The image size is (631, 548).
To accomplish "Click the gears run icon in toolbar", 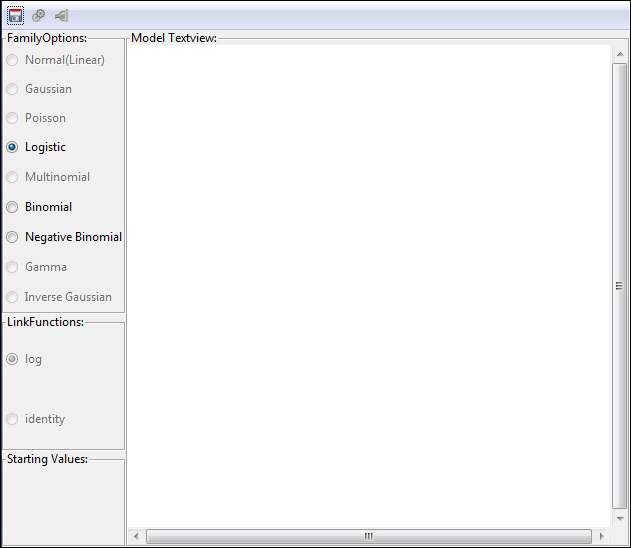I will click(39, 15).
